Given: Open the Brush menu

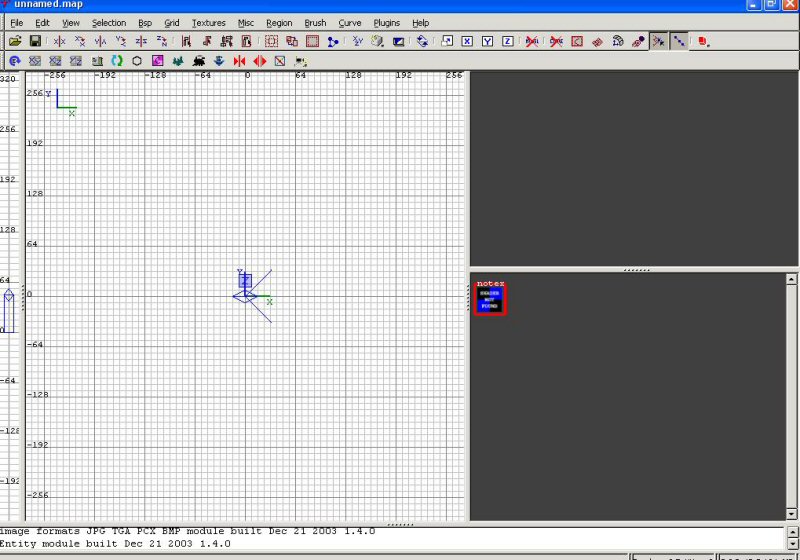Looking at the screenshot, I should (315, 22).
